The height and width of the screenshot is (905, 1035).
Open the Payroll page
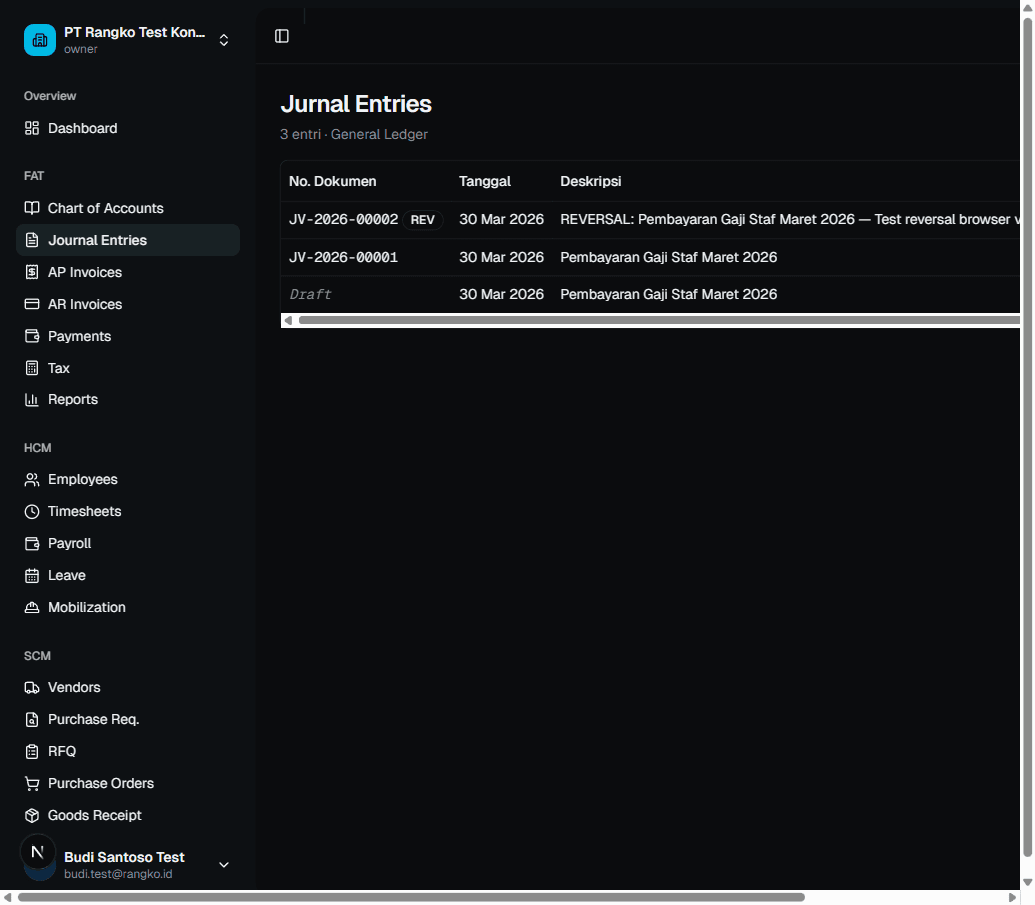click(127, 543)
